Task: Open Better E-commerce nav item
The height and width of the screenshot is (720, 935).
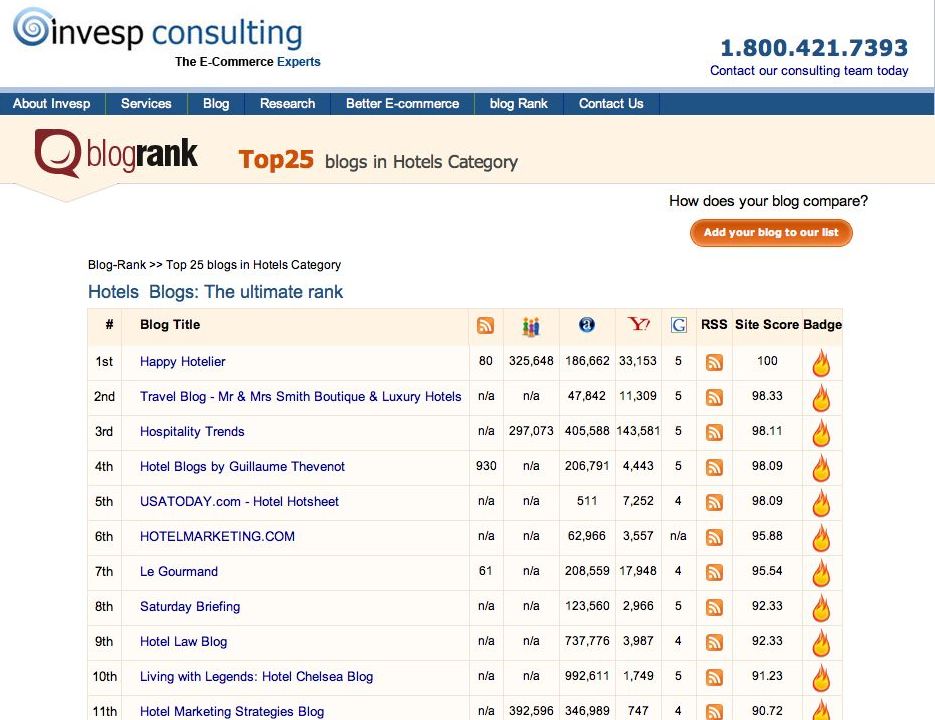Action: [403, 104]
